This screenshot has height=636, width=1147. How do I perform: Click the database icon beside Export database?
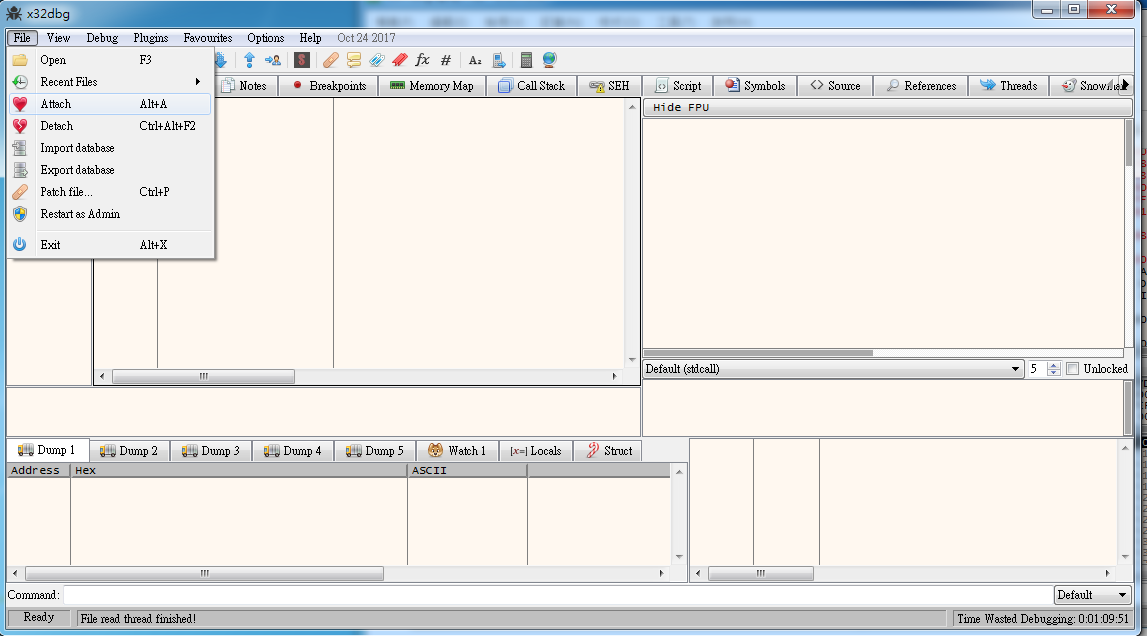point(20,170)
